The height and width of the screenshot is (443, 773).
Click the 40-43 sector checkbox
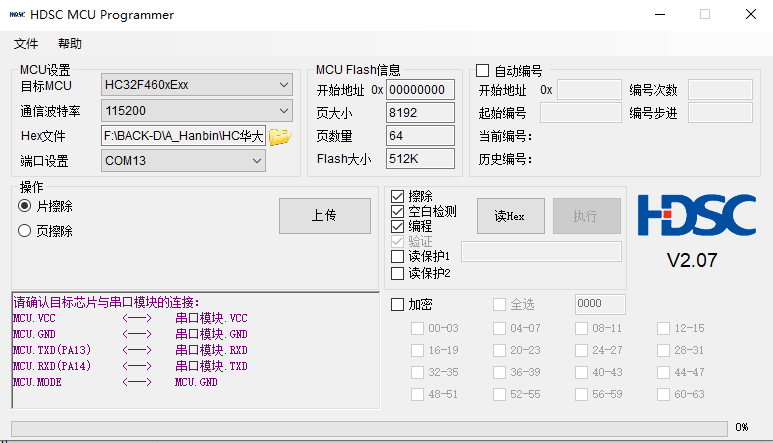coord(582,372)
